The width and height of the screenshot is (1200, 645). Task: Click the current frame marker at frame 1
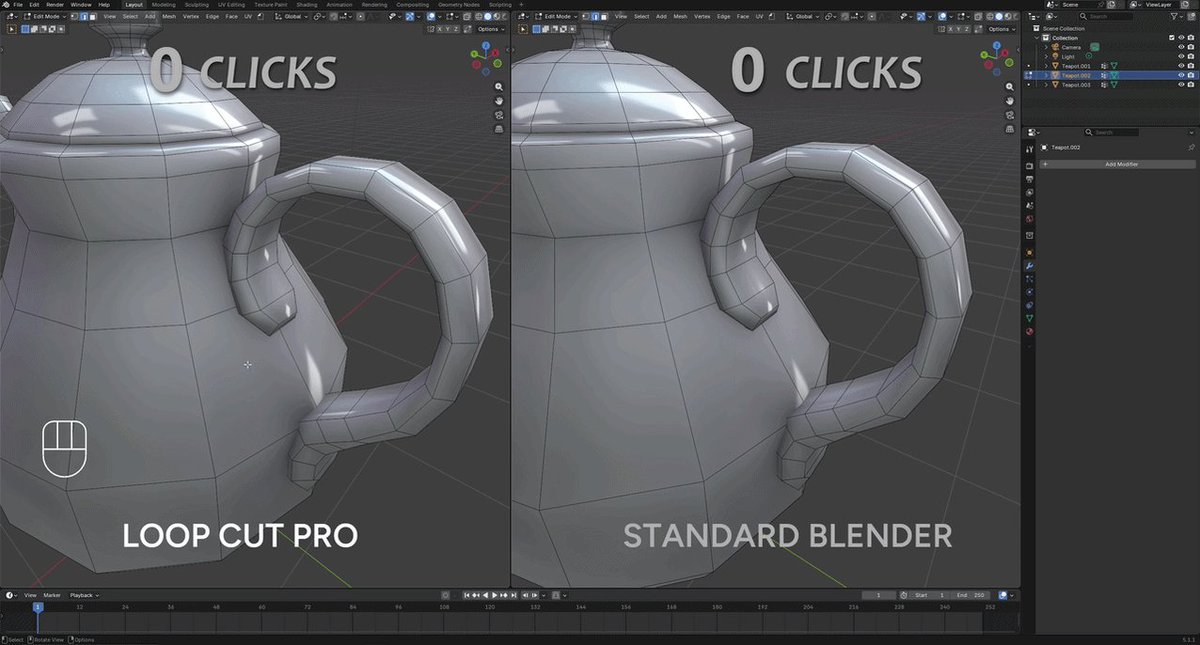38,606
